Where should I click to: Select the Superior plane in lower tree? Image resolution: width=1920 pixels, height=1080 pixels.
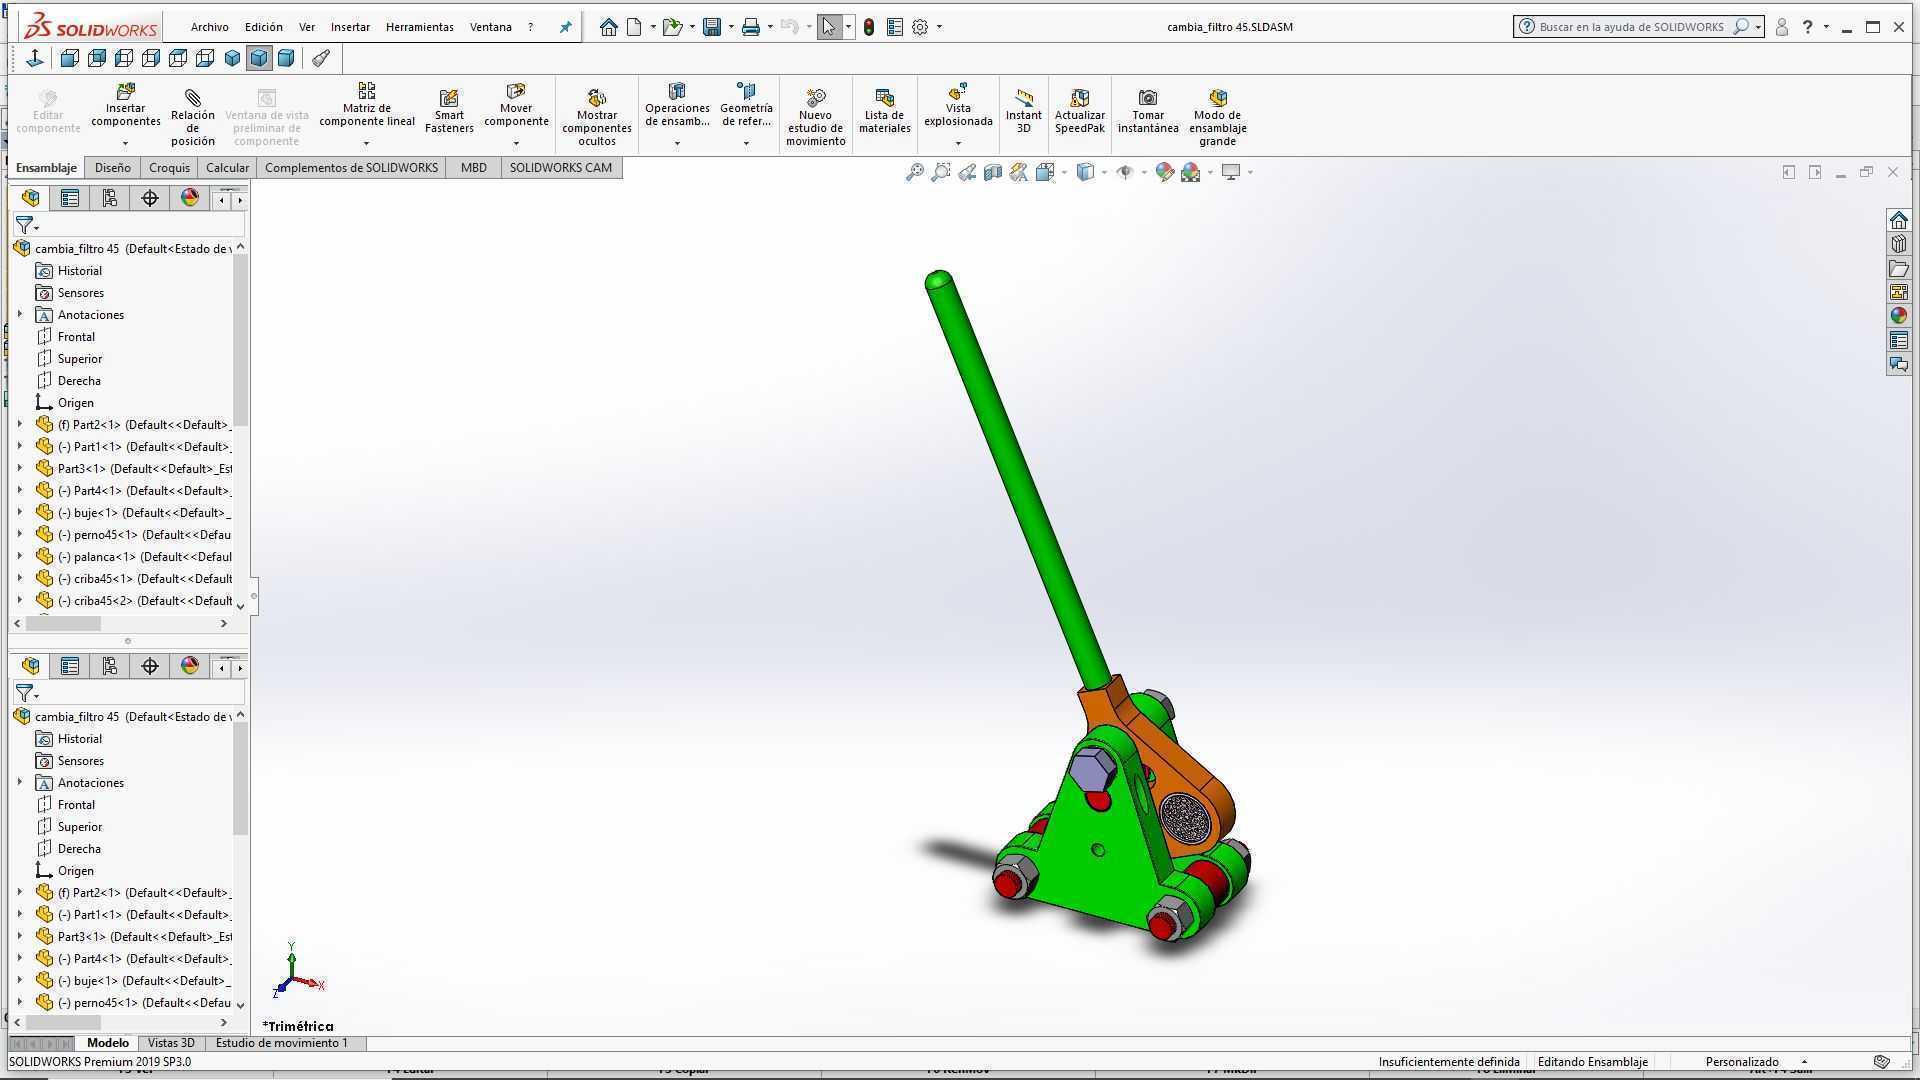point(79,827)
